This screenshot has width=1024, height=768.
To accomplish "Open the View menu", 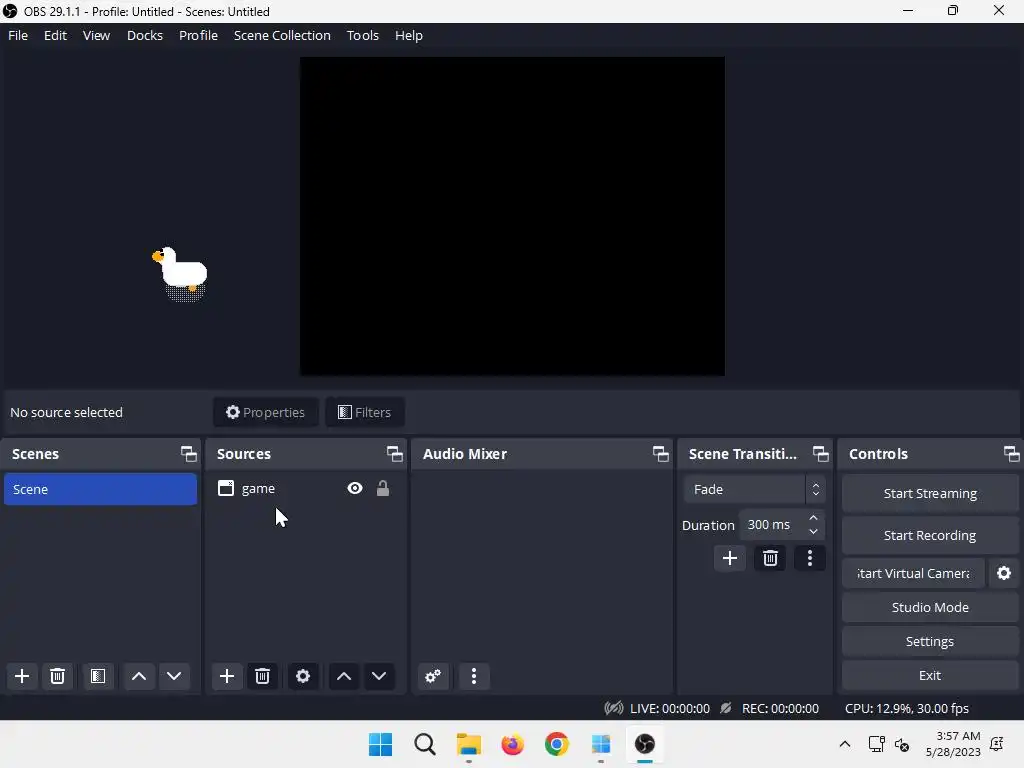I will (x=97, y=35).
